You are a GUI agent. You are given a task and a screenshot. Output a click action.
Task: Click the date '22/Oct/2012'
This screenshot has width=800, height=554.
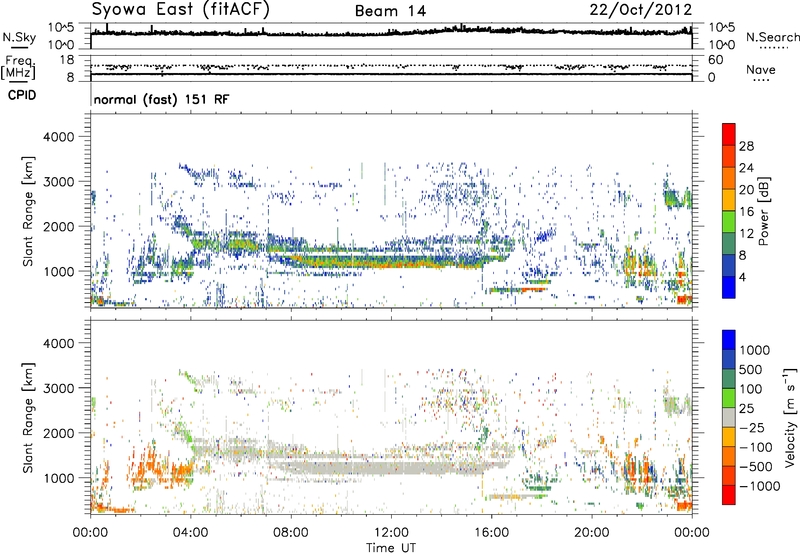[x=641, y=10]
